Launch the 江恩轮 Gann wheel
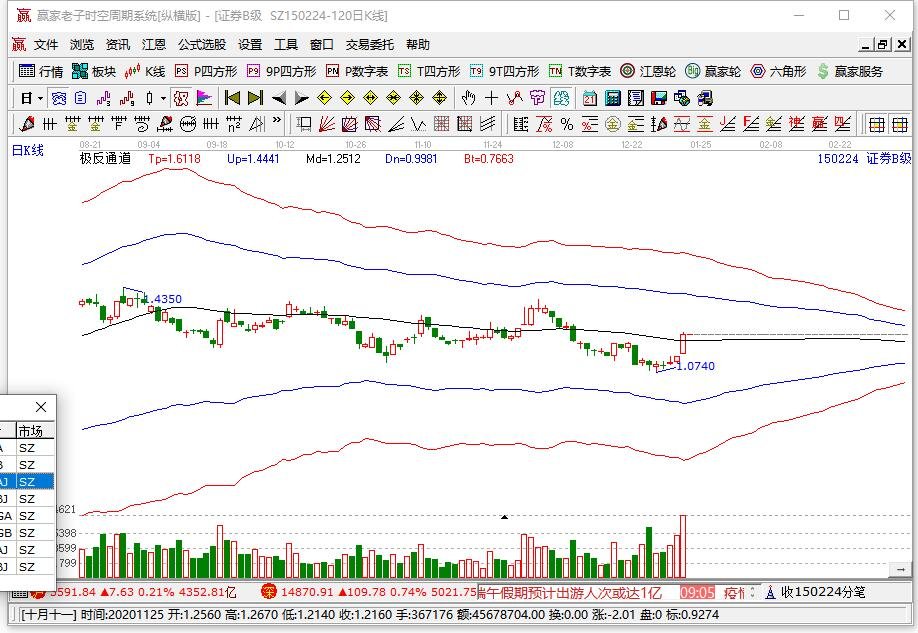This screenshot has width=918, height=633. [648, 71]
